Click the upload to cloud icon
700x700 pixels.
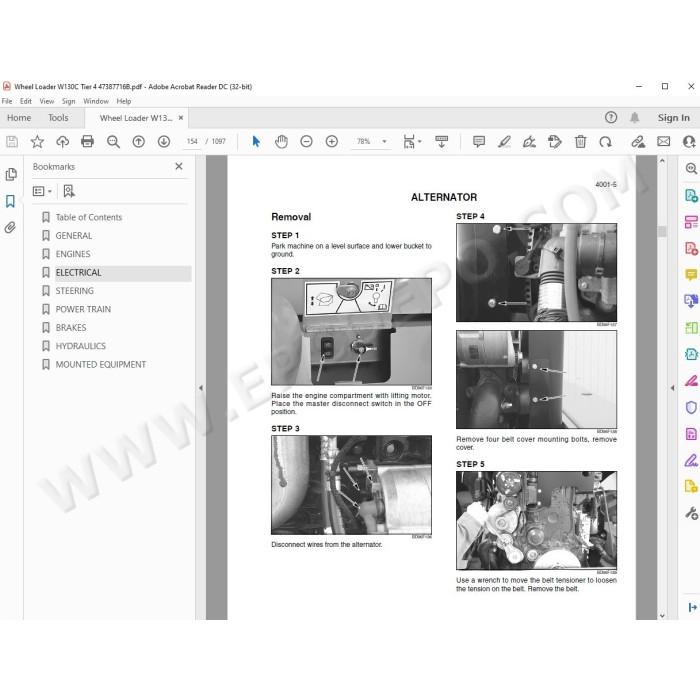[62, 142]
